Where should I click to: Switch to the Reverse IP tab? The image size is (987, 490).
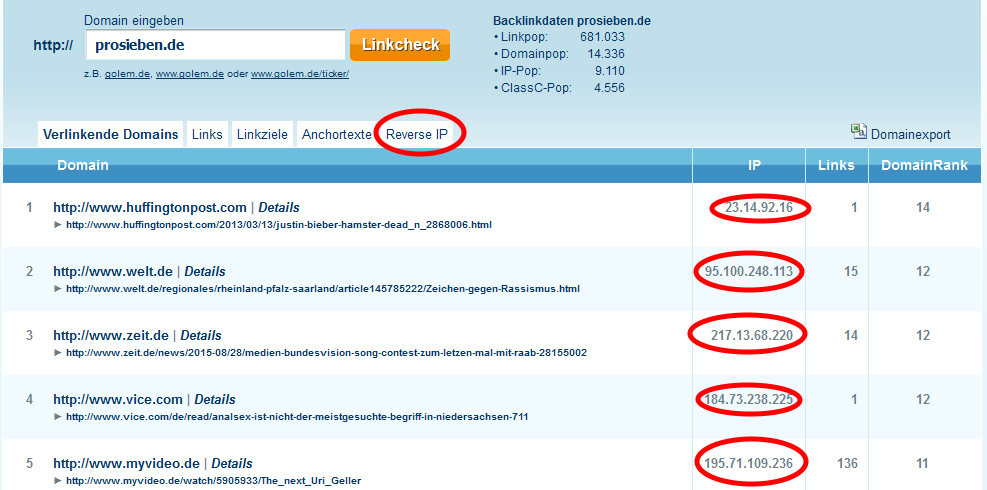[417, 134]
